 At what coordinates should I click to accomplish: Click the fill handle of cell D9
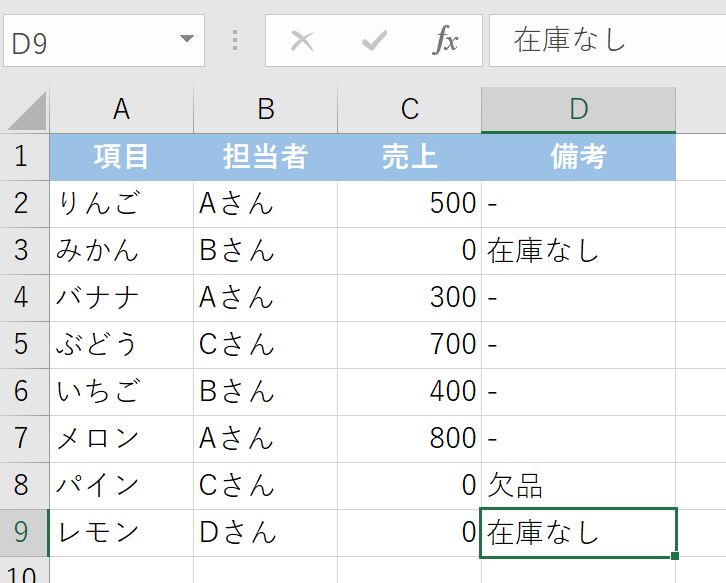click(677, 556)
